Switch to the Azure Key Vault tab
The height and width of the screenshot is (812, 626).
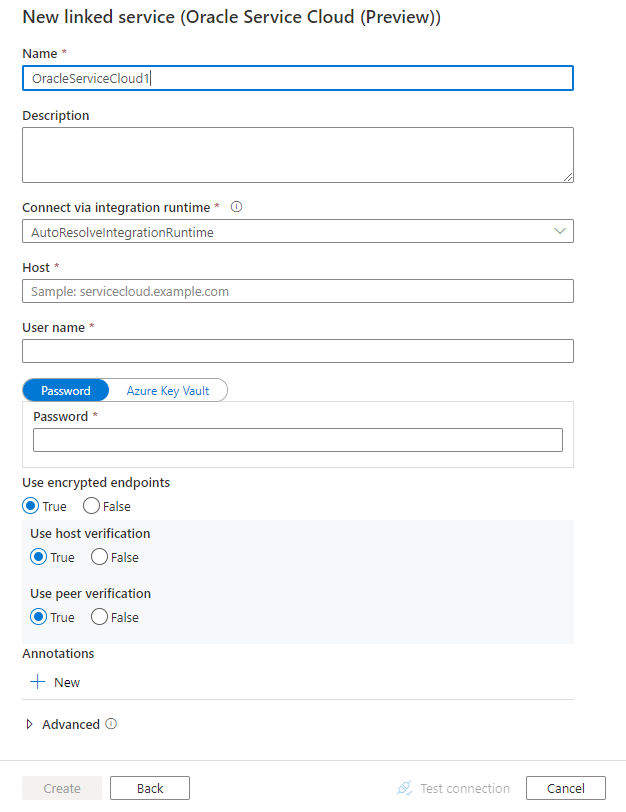click(166, 390)
